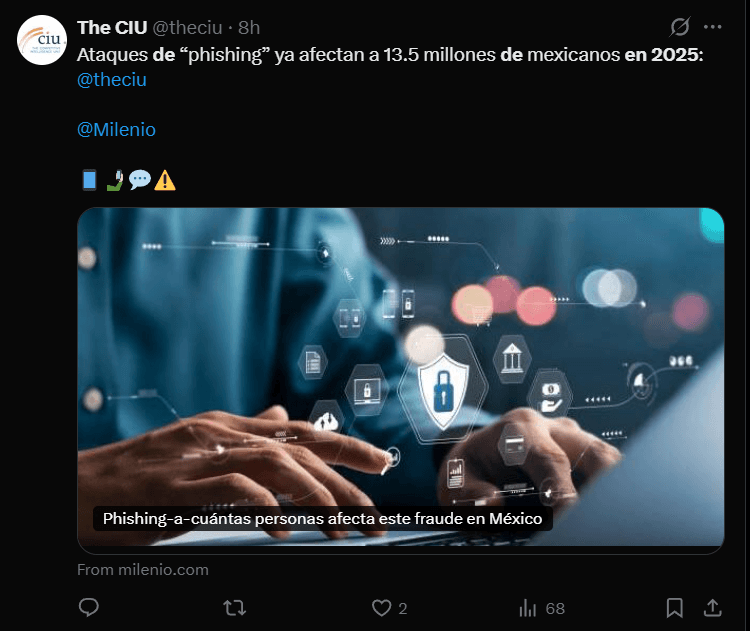The image size is (750, 631).
Task: Open the three-dot more options menu
Action: 712,27
